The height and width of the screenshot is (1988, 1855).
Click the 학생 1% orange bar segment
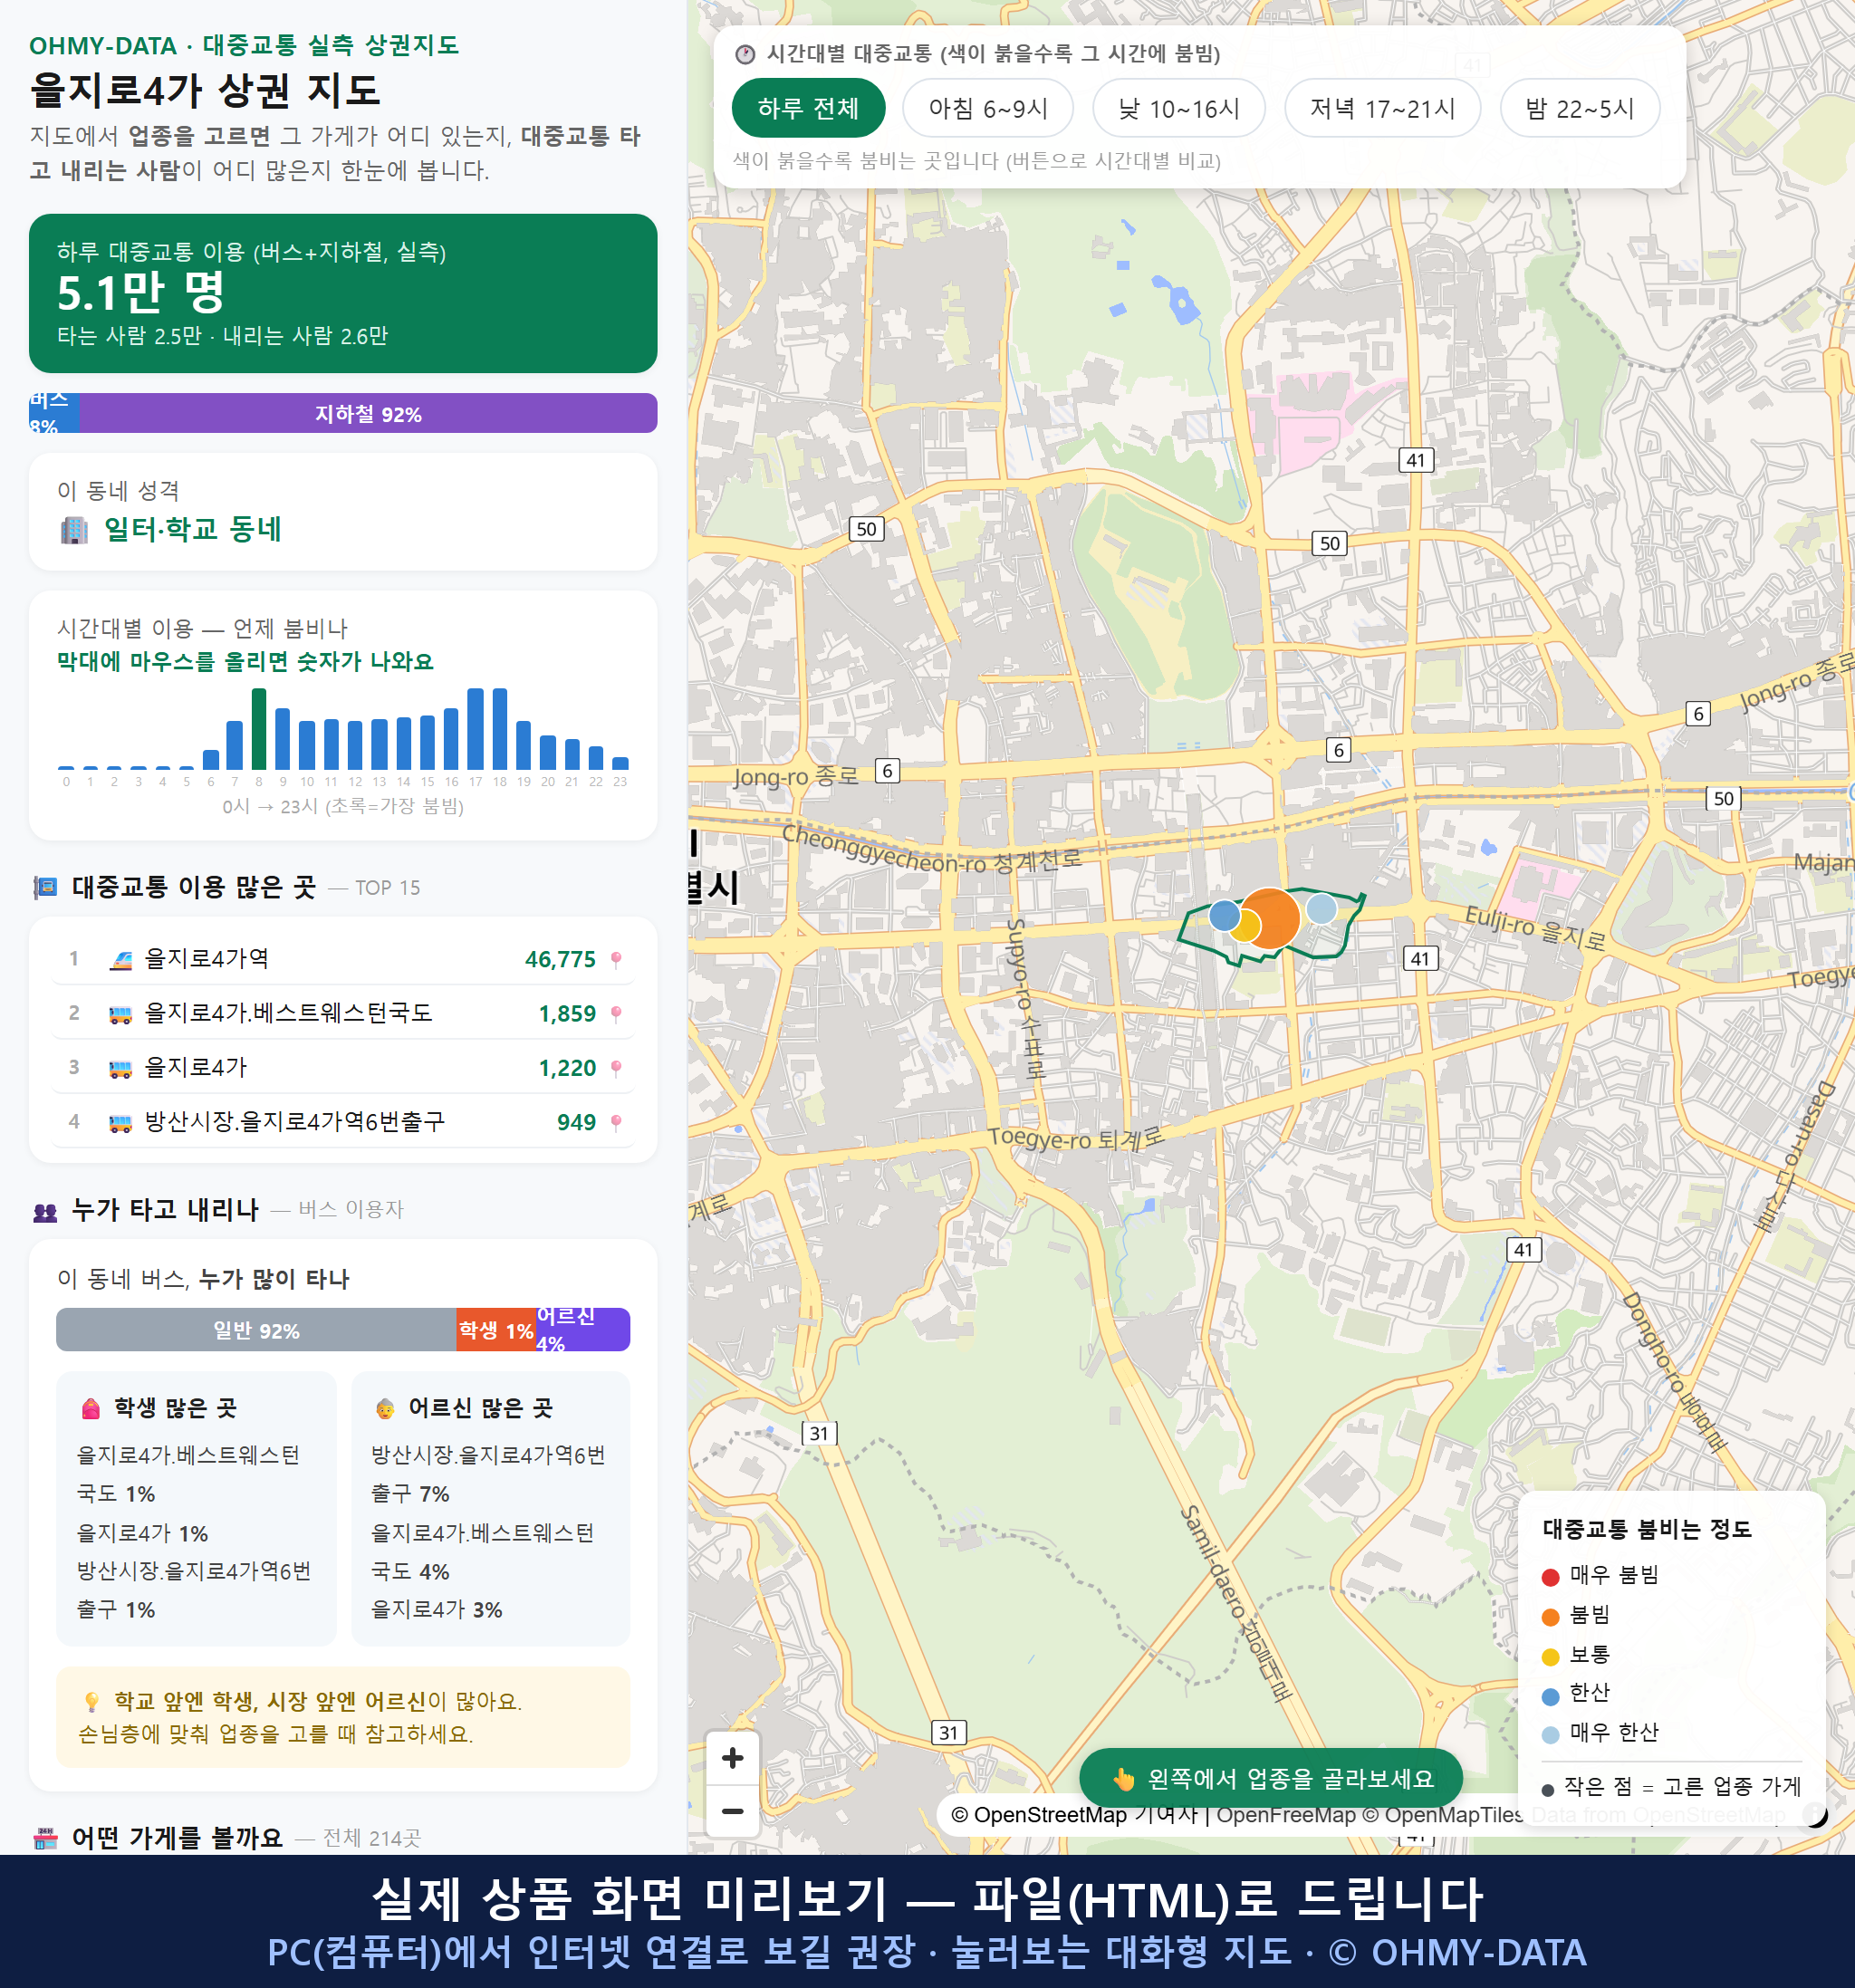pos(496,1330)
